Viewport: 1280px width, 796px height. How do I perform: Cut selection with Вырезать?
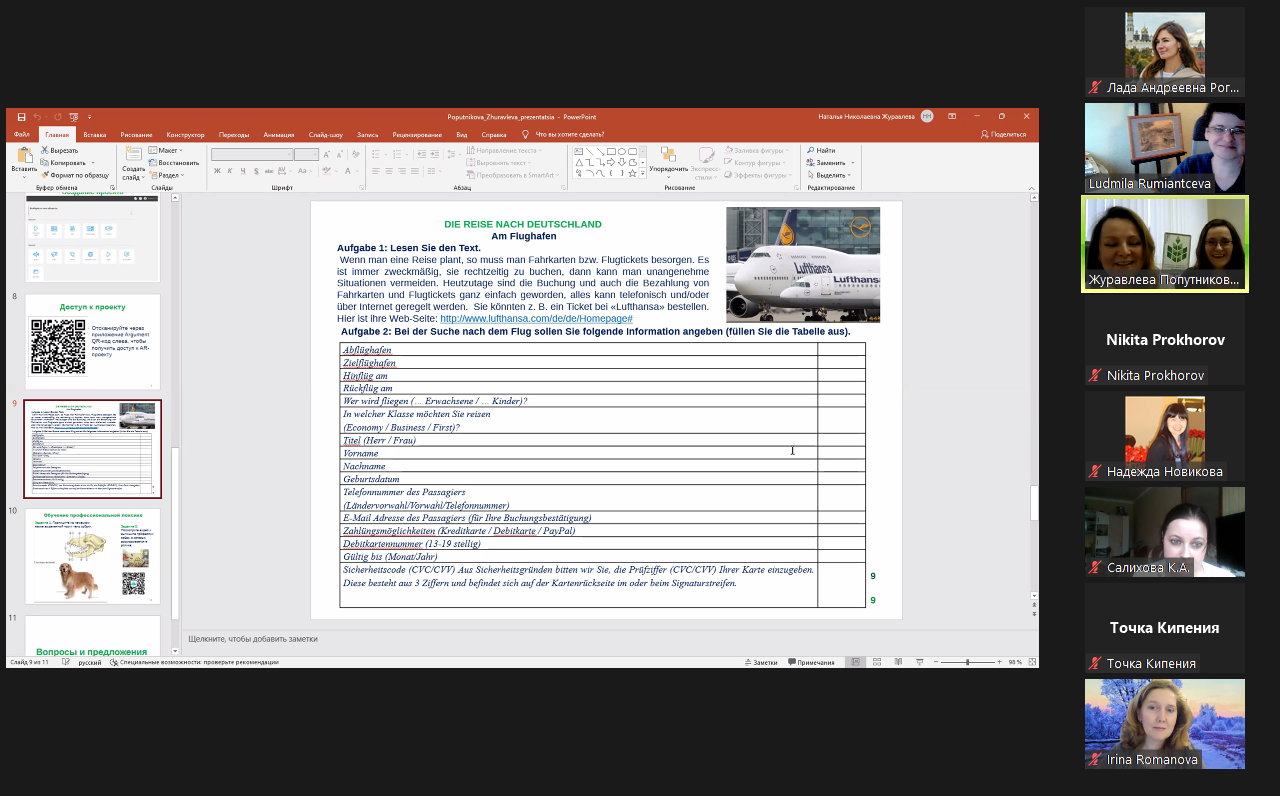[60, 150]
